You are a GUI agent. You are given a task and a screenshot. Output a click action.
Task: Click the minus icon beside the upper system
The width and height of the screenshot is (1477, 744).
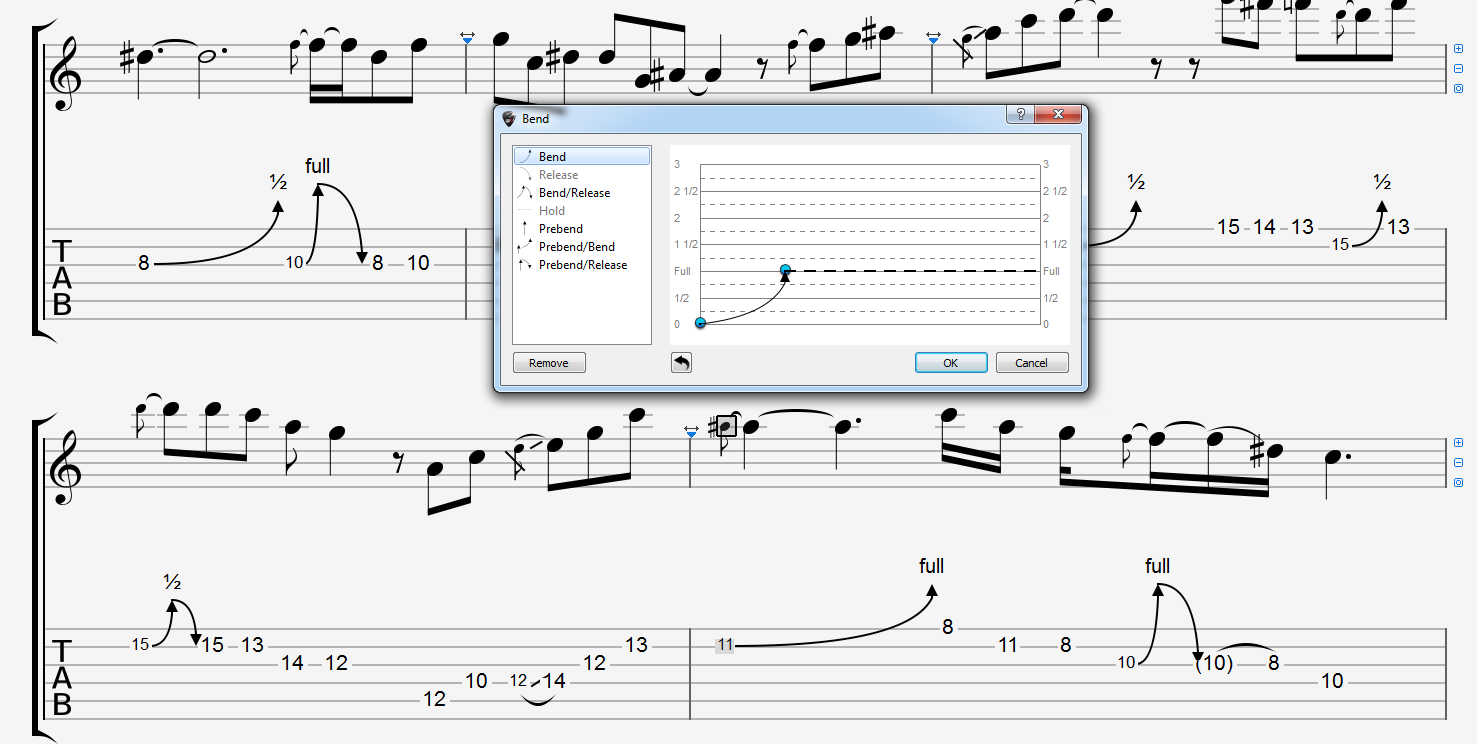(1458, 68)
